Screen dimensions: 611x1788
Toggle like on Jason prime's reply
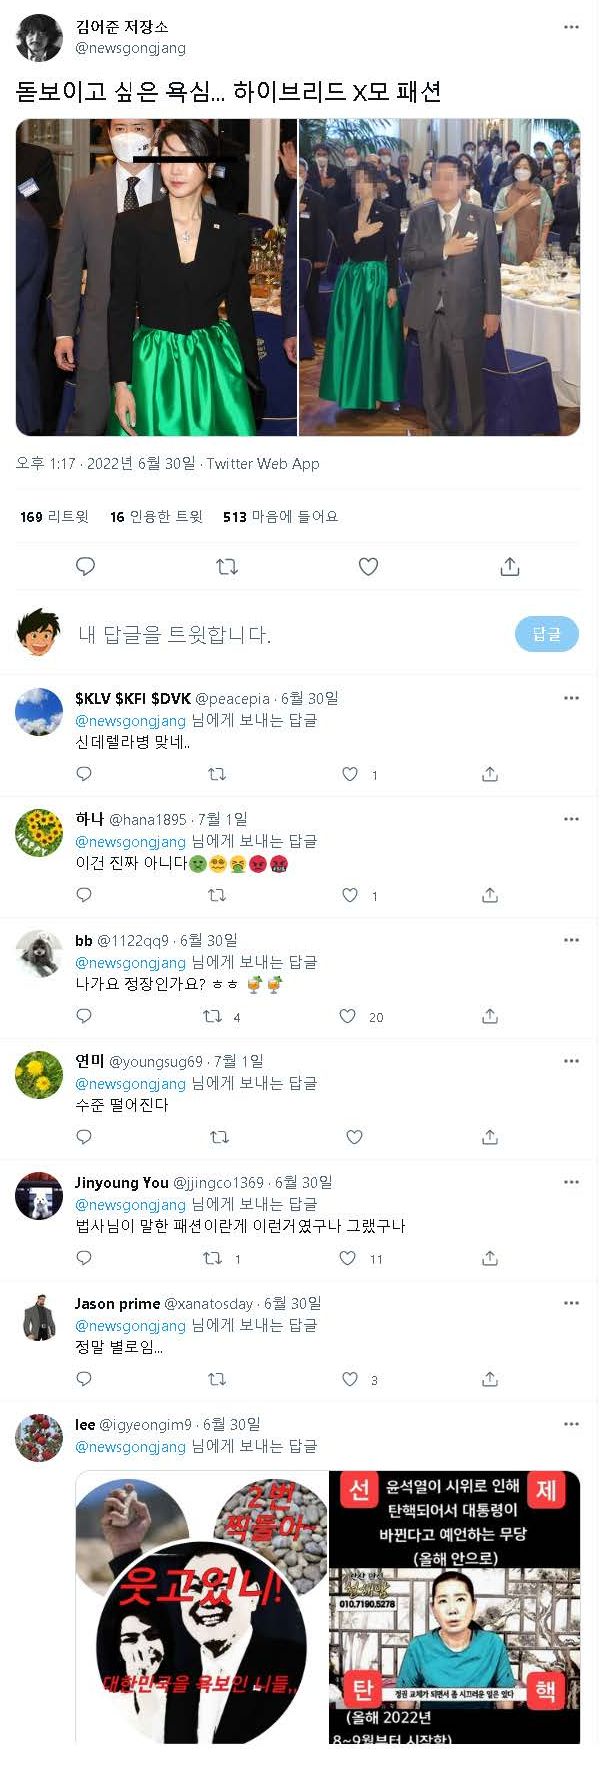[x=348, y=1379]
